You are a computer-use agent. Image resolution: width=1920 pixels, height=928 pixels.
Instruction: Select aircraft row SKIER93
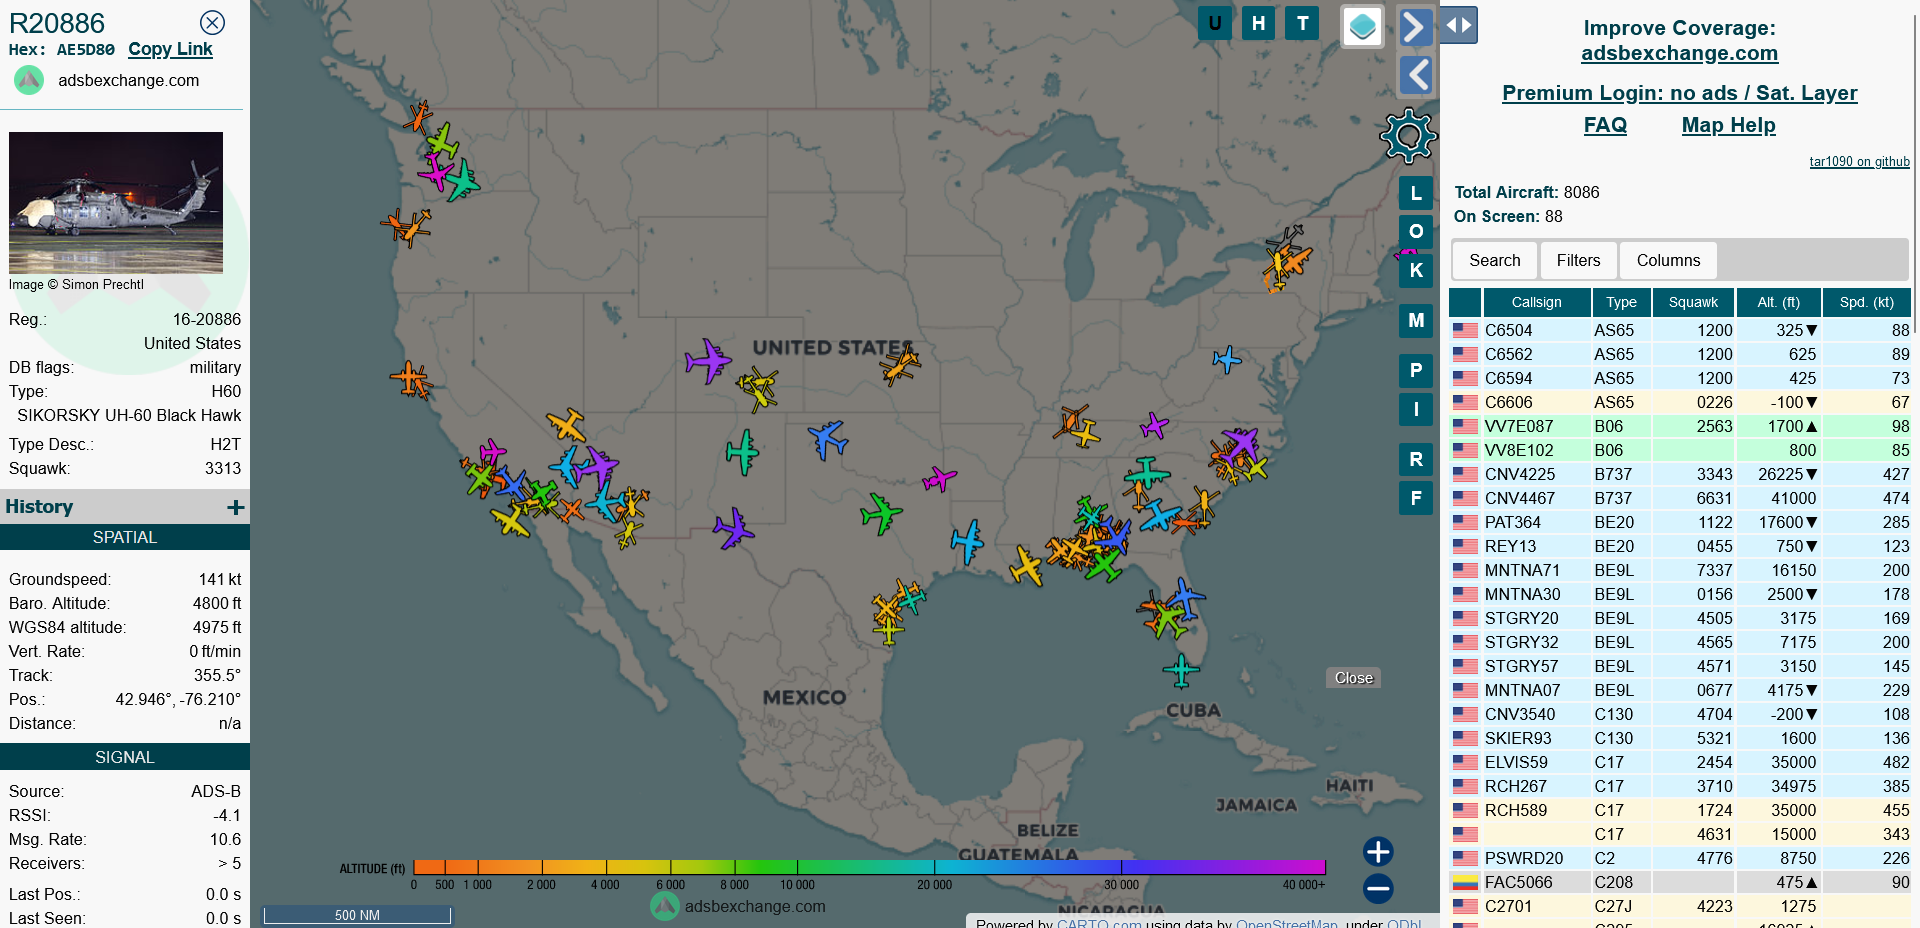tap(1680, 738)
